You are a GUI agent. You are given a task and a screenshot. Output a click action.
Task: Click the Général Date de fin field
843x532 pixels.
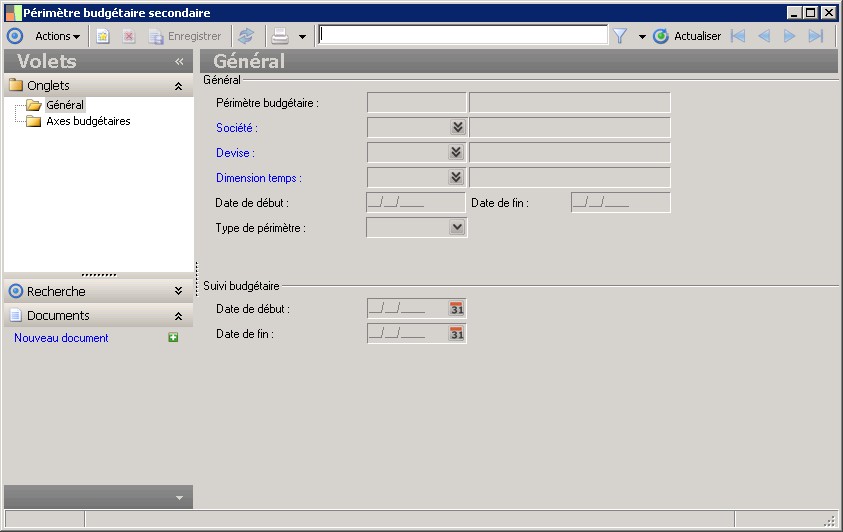tap(620, 203)
